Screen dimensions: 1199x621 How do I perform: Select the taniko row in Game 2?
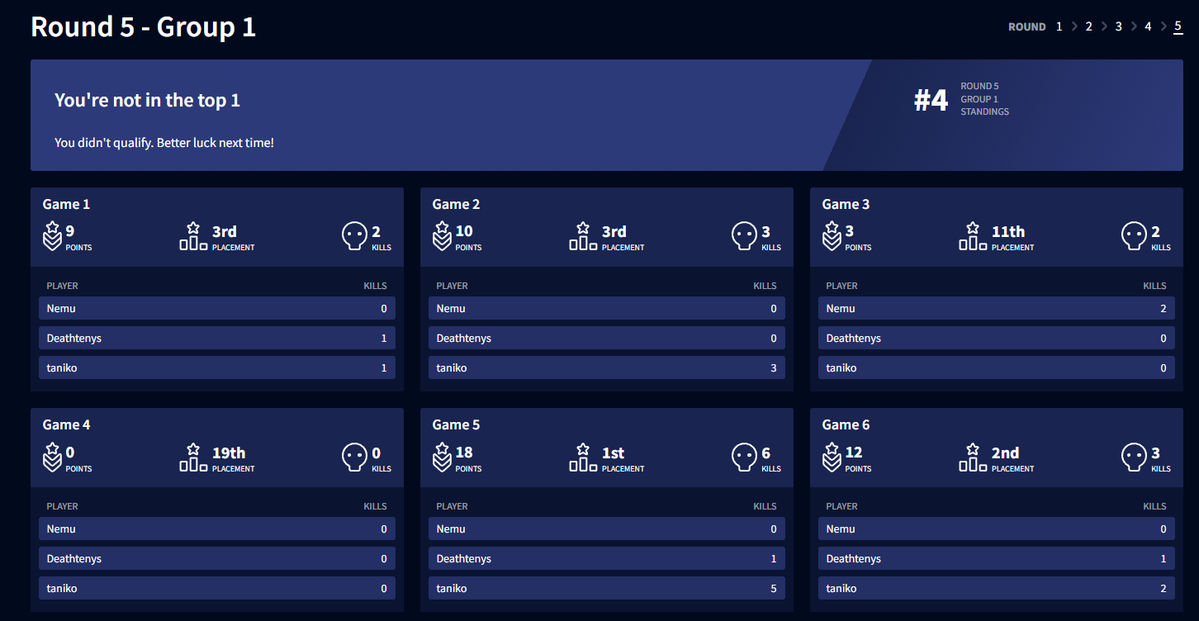607,368
